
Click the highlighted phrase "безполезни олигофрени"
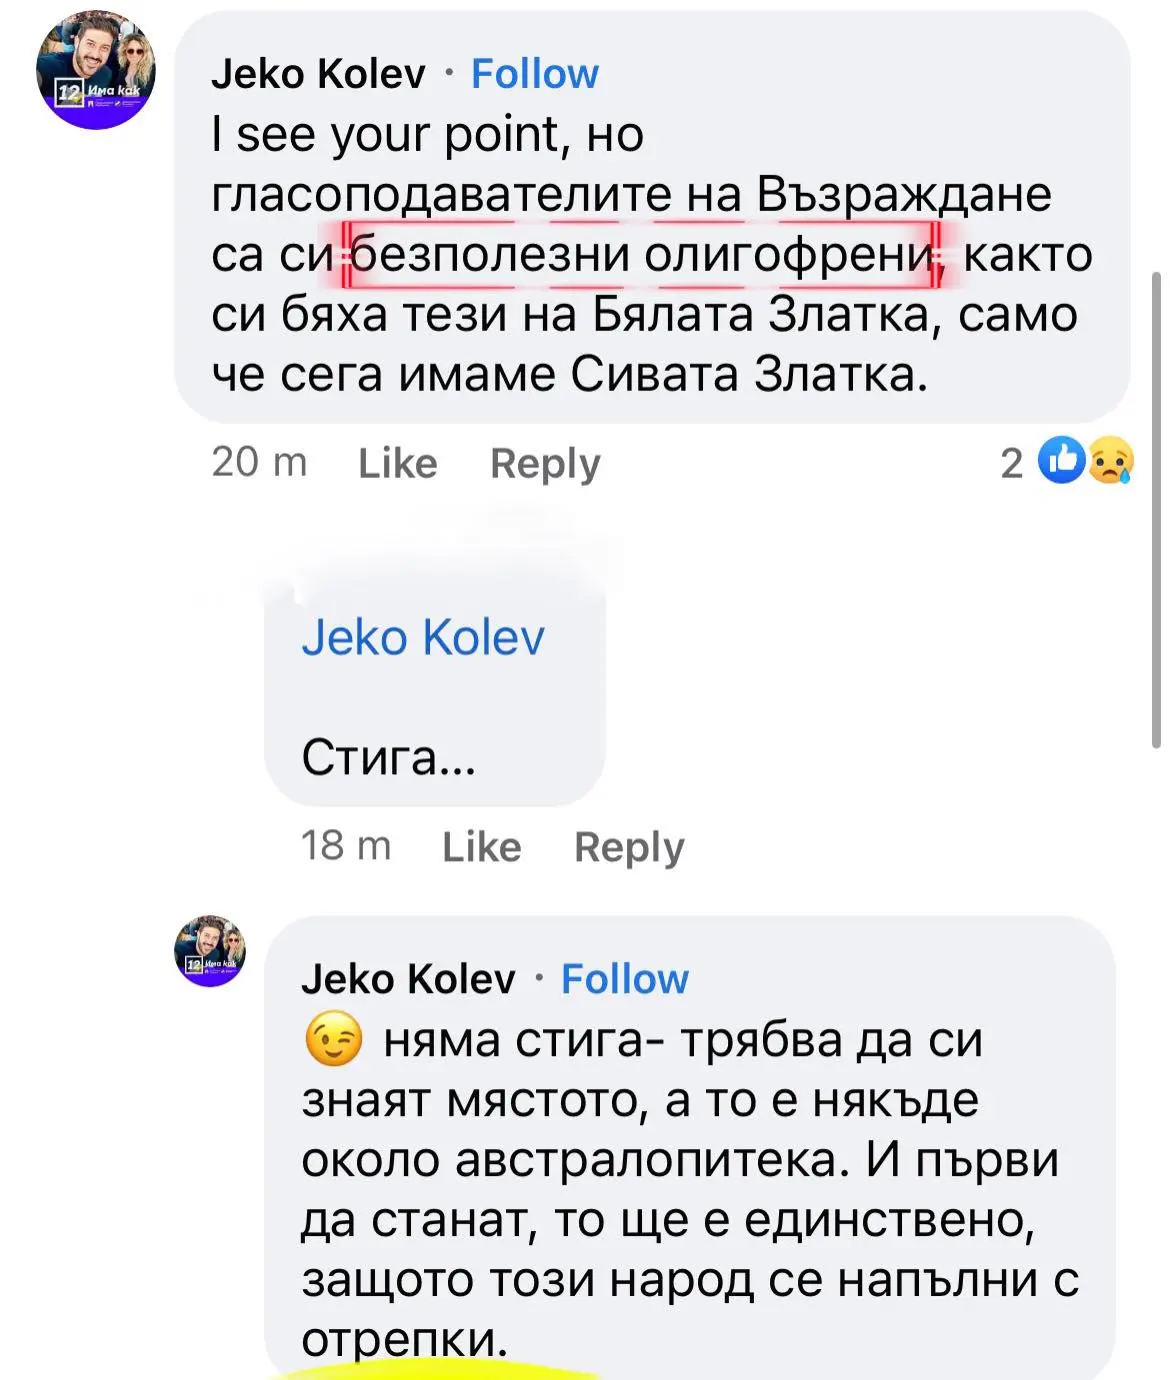[x=642, y=254]
